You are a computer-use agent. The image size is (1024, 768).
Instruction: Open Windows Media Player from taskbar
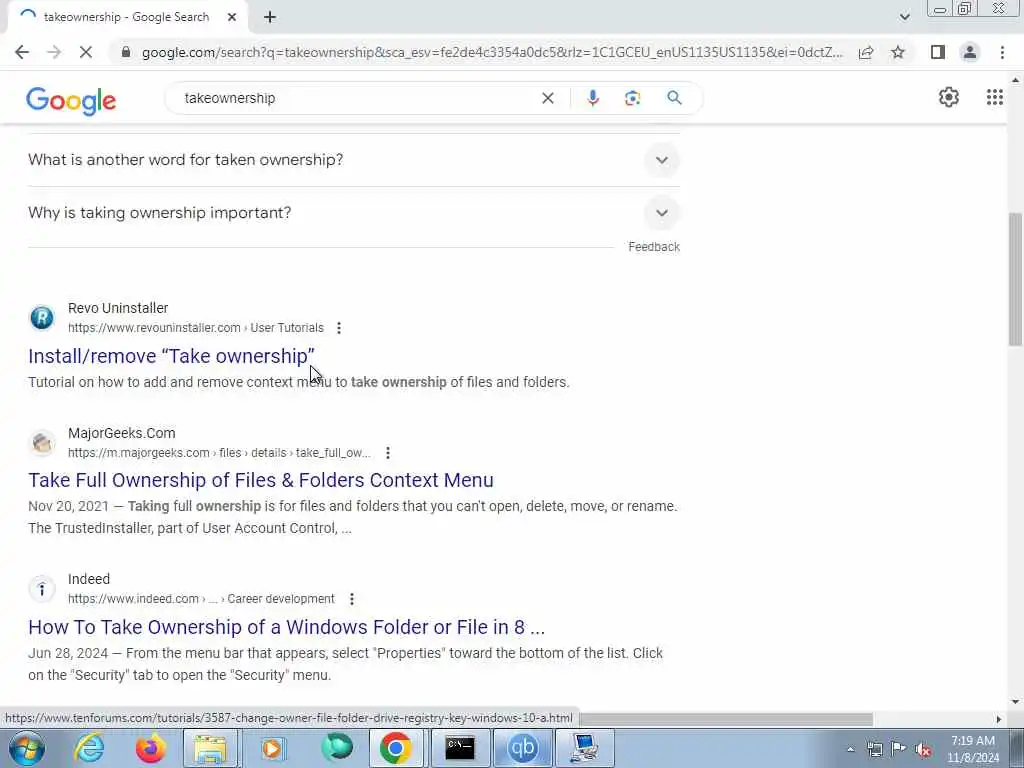tap(273, 748)
